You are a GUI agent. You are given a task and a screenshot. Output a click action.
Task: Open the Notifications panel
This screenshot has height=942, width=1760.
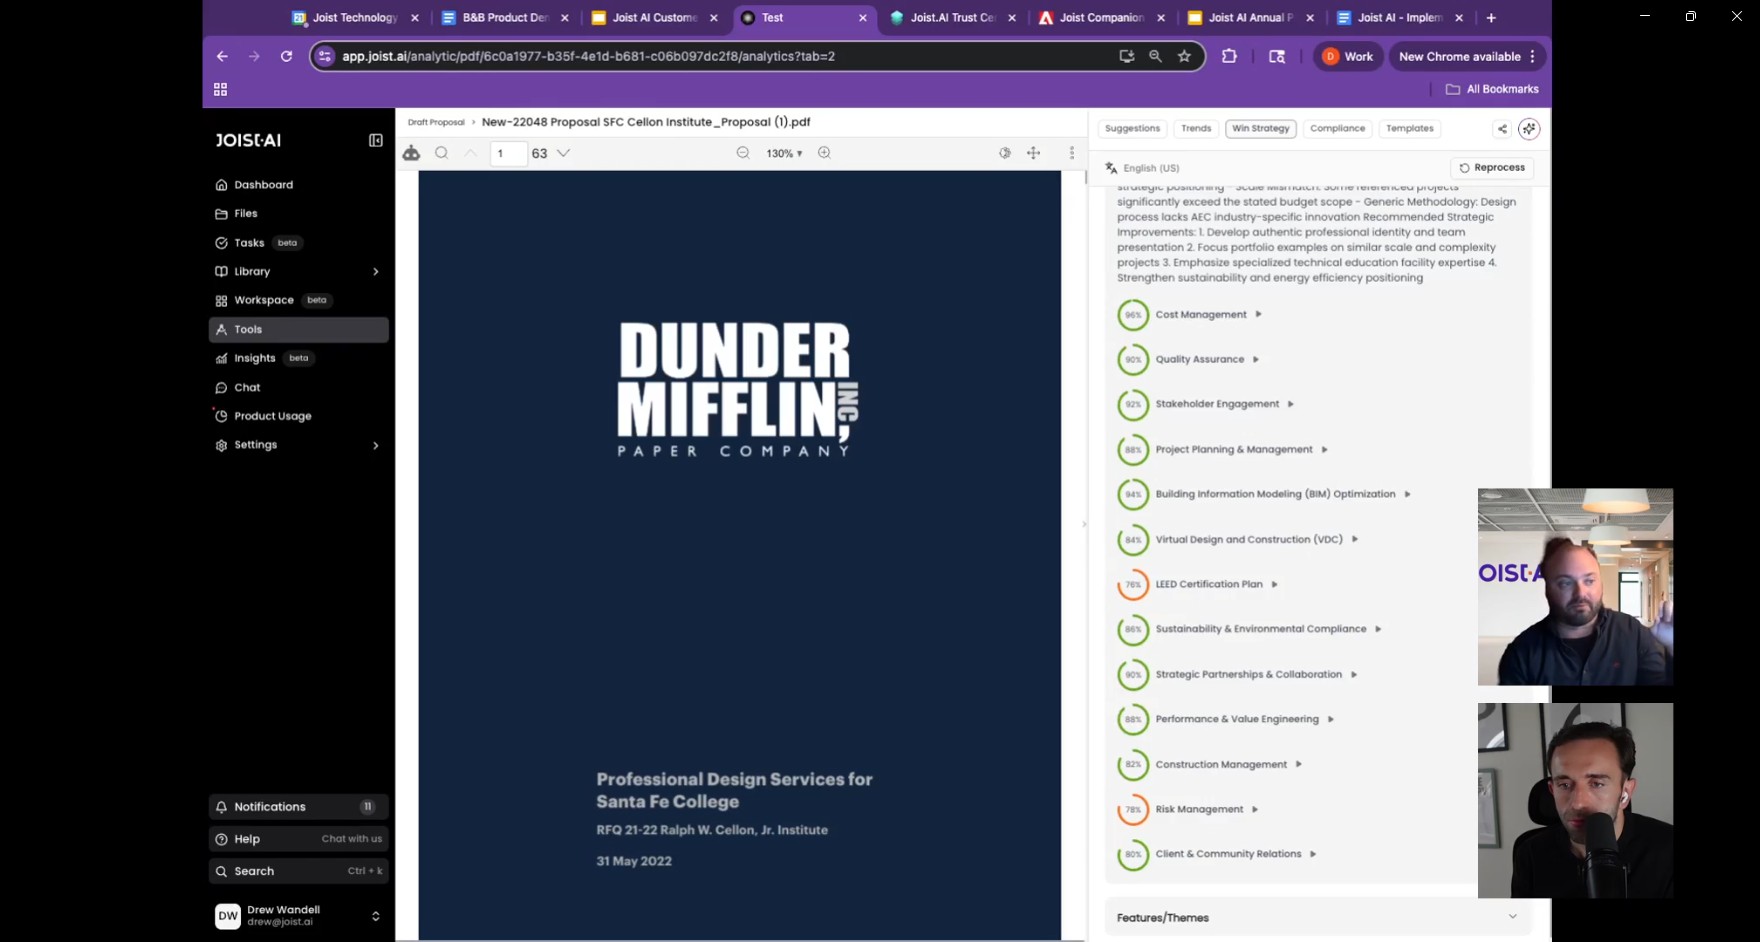click(x=298, y=807)
